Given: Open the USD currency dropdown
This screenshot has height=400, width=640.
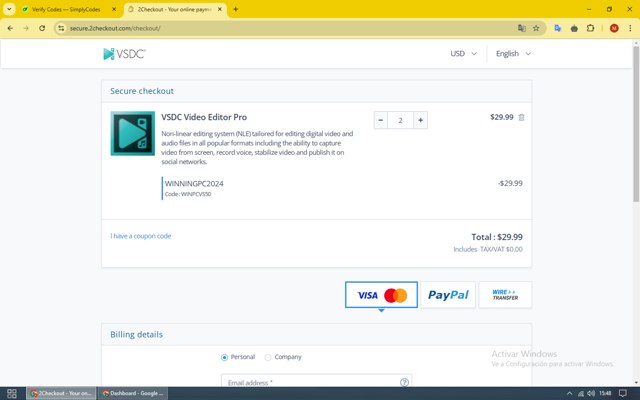Looking at the screenshot, I should [463, 53].
